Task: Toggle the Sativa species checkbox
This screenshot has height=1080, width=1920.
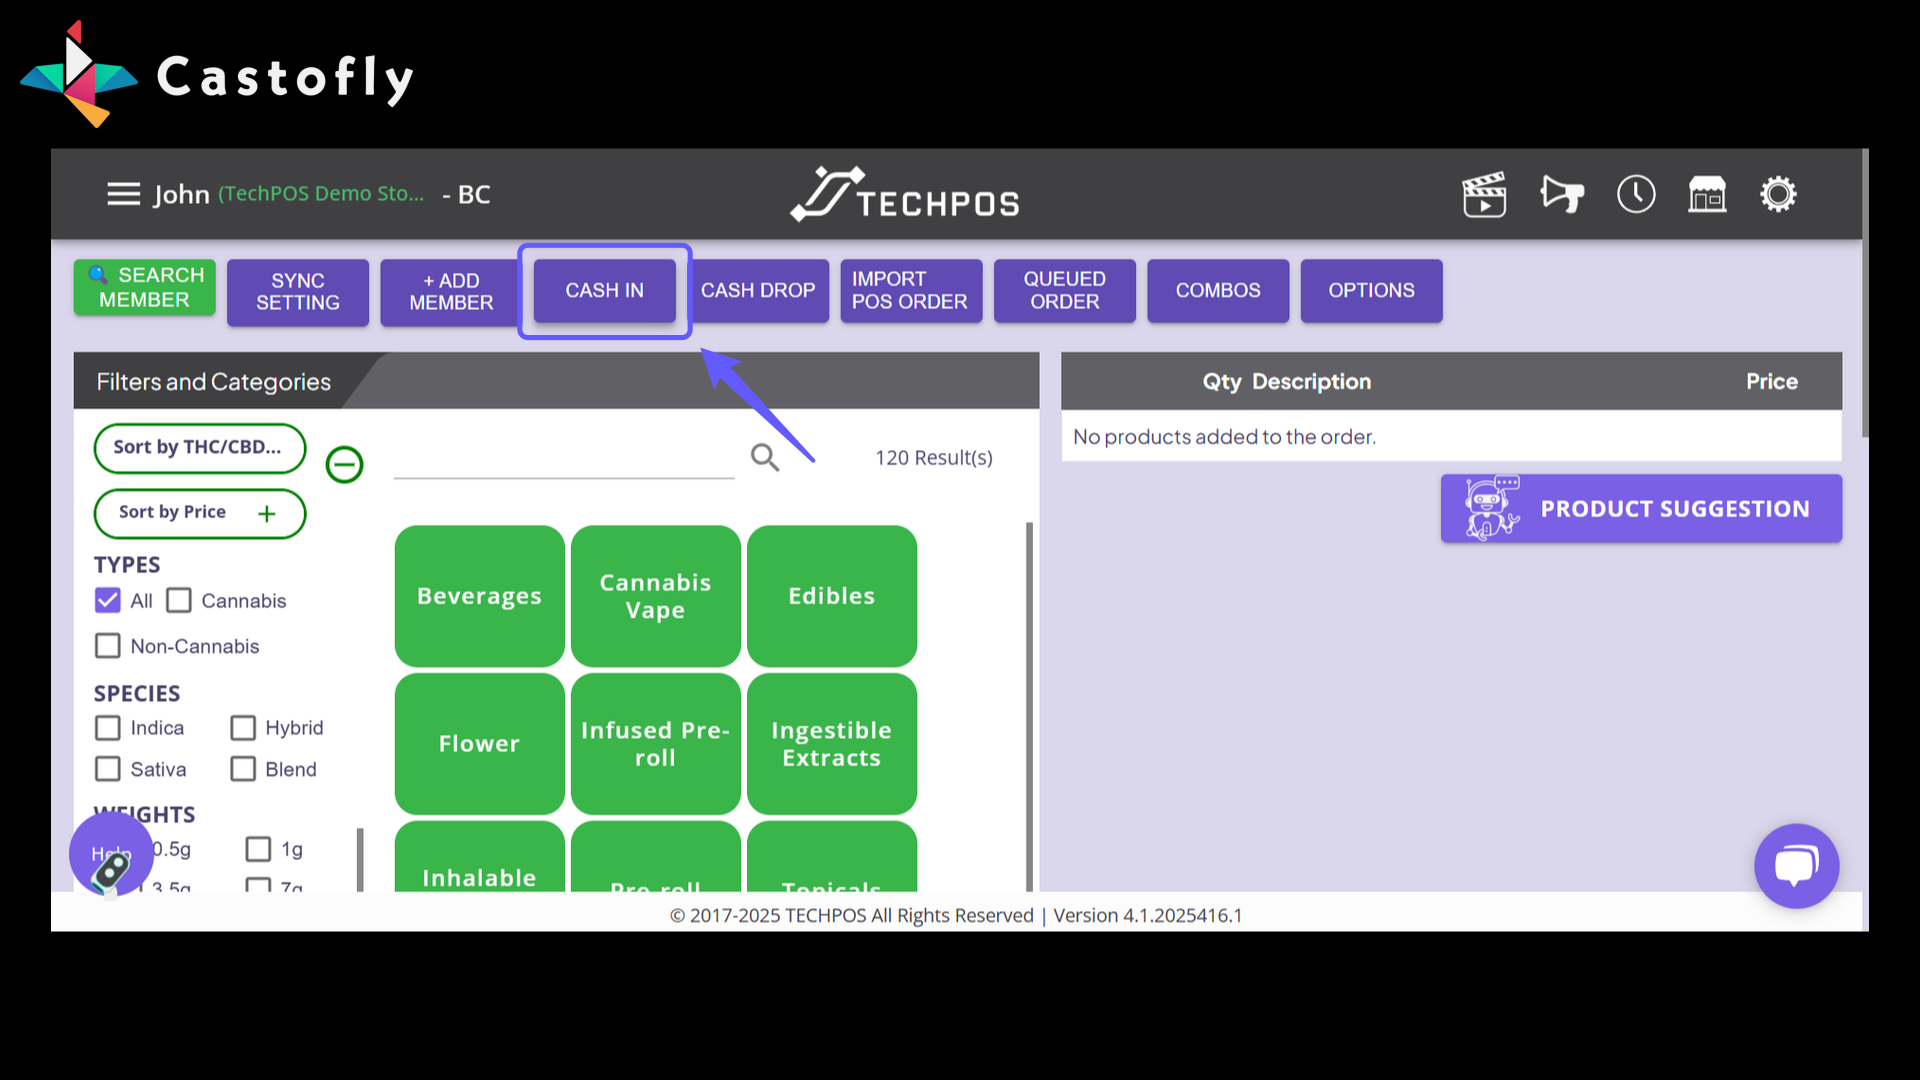Action: [108, 769]
